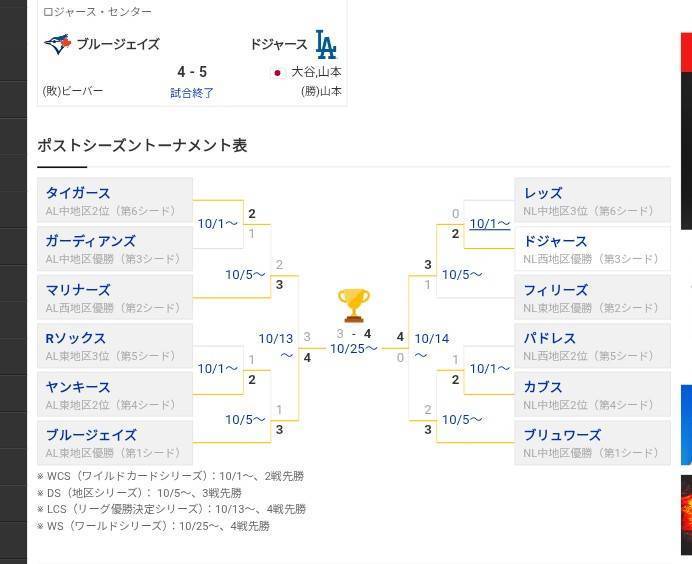Click the Dodgers LA logo icon
The height and width of the screenshot is (564, 692).
pos(326,44)
